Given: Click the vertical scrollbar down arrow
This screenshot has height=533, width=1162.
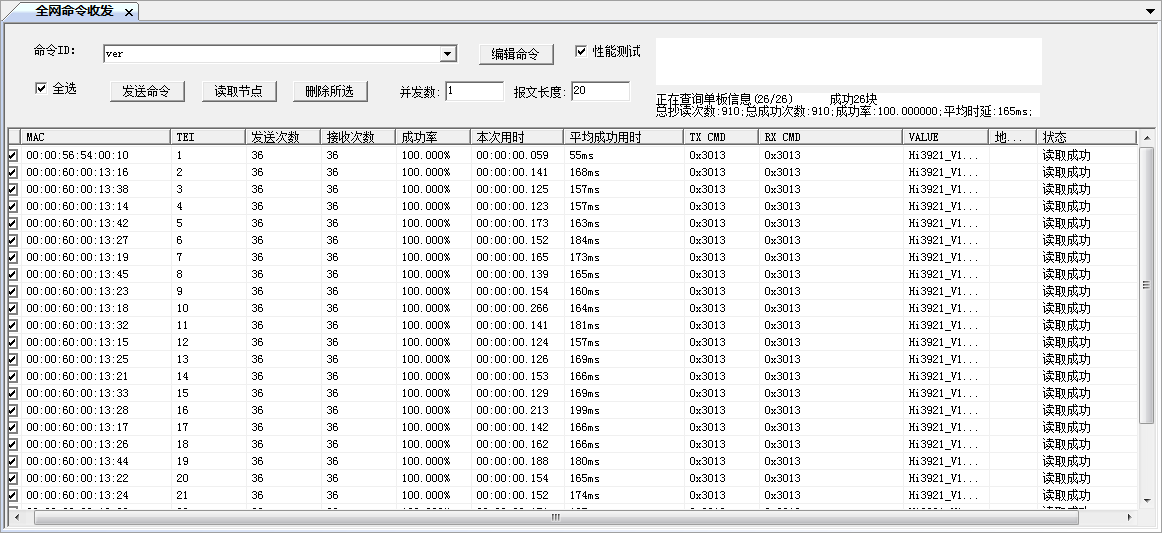Looking at the screenshot, I should 1146,503.
